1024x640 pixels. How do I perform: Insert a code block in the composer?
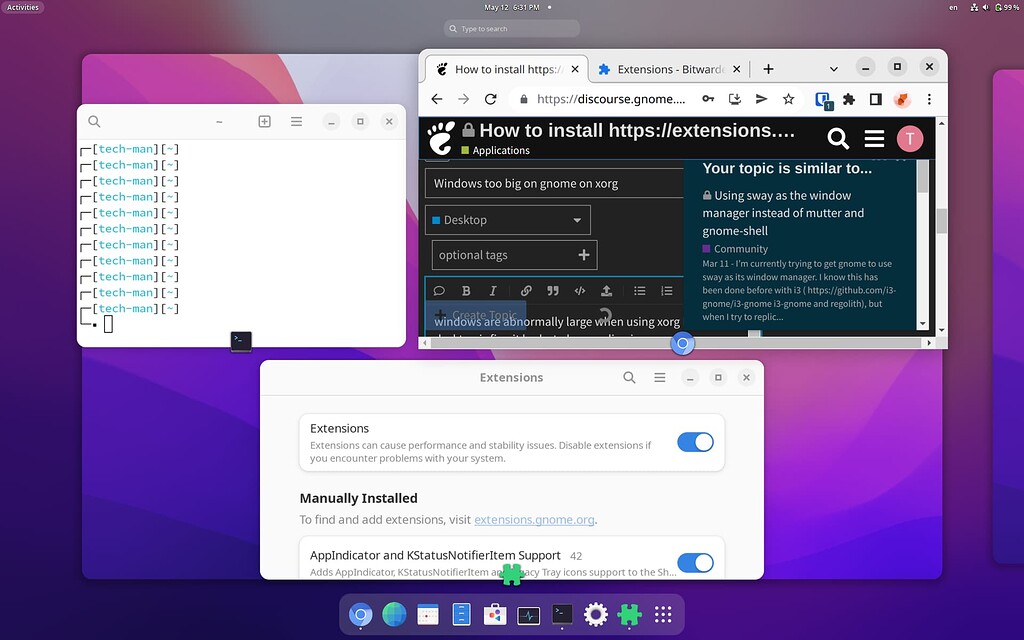pyautogui.click(x=580, y=291)
